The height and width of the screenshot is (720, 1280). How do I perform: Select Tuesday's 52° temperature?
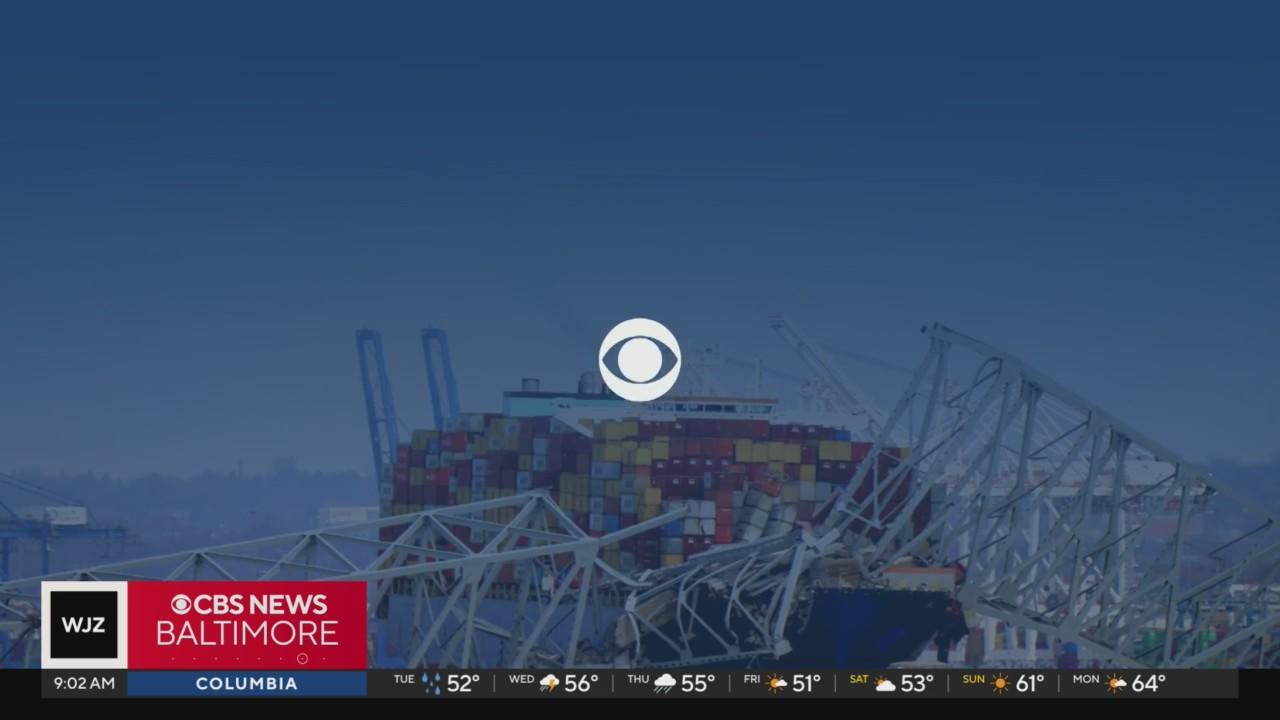(463, 684)
